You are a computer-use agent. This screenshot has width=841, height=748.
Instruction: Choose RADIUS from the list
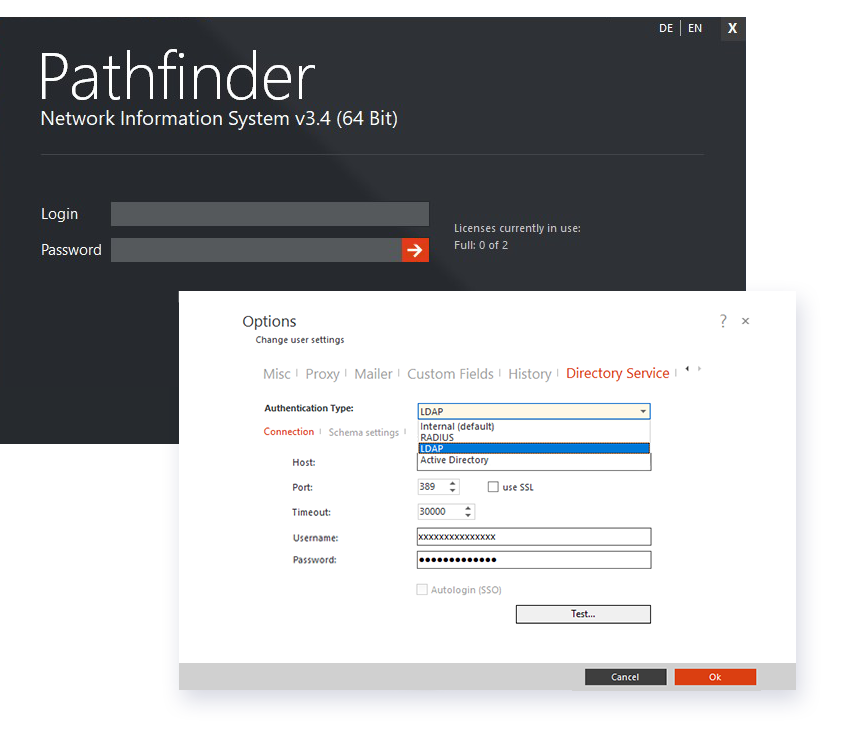pyautogui.click(x=534, y=438)
